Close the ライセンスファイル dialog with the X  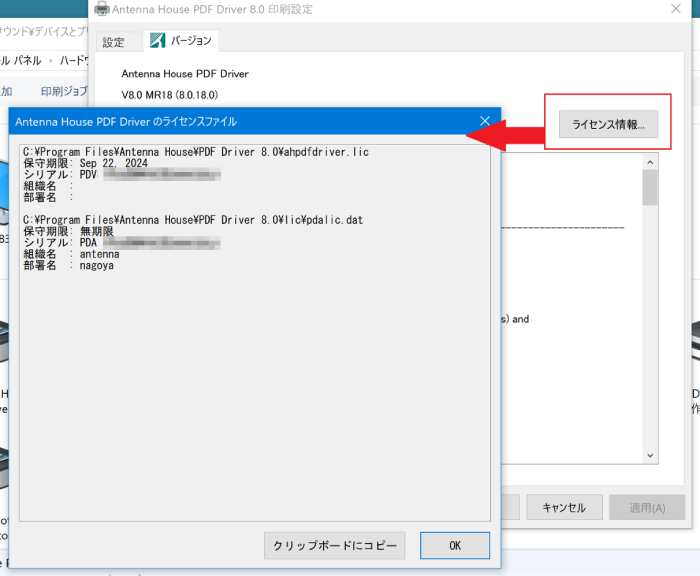coord(484,121)
